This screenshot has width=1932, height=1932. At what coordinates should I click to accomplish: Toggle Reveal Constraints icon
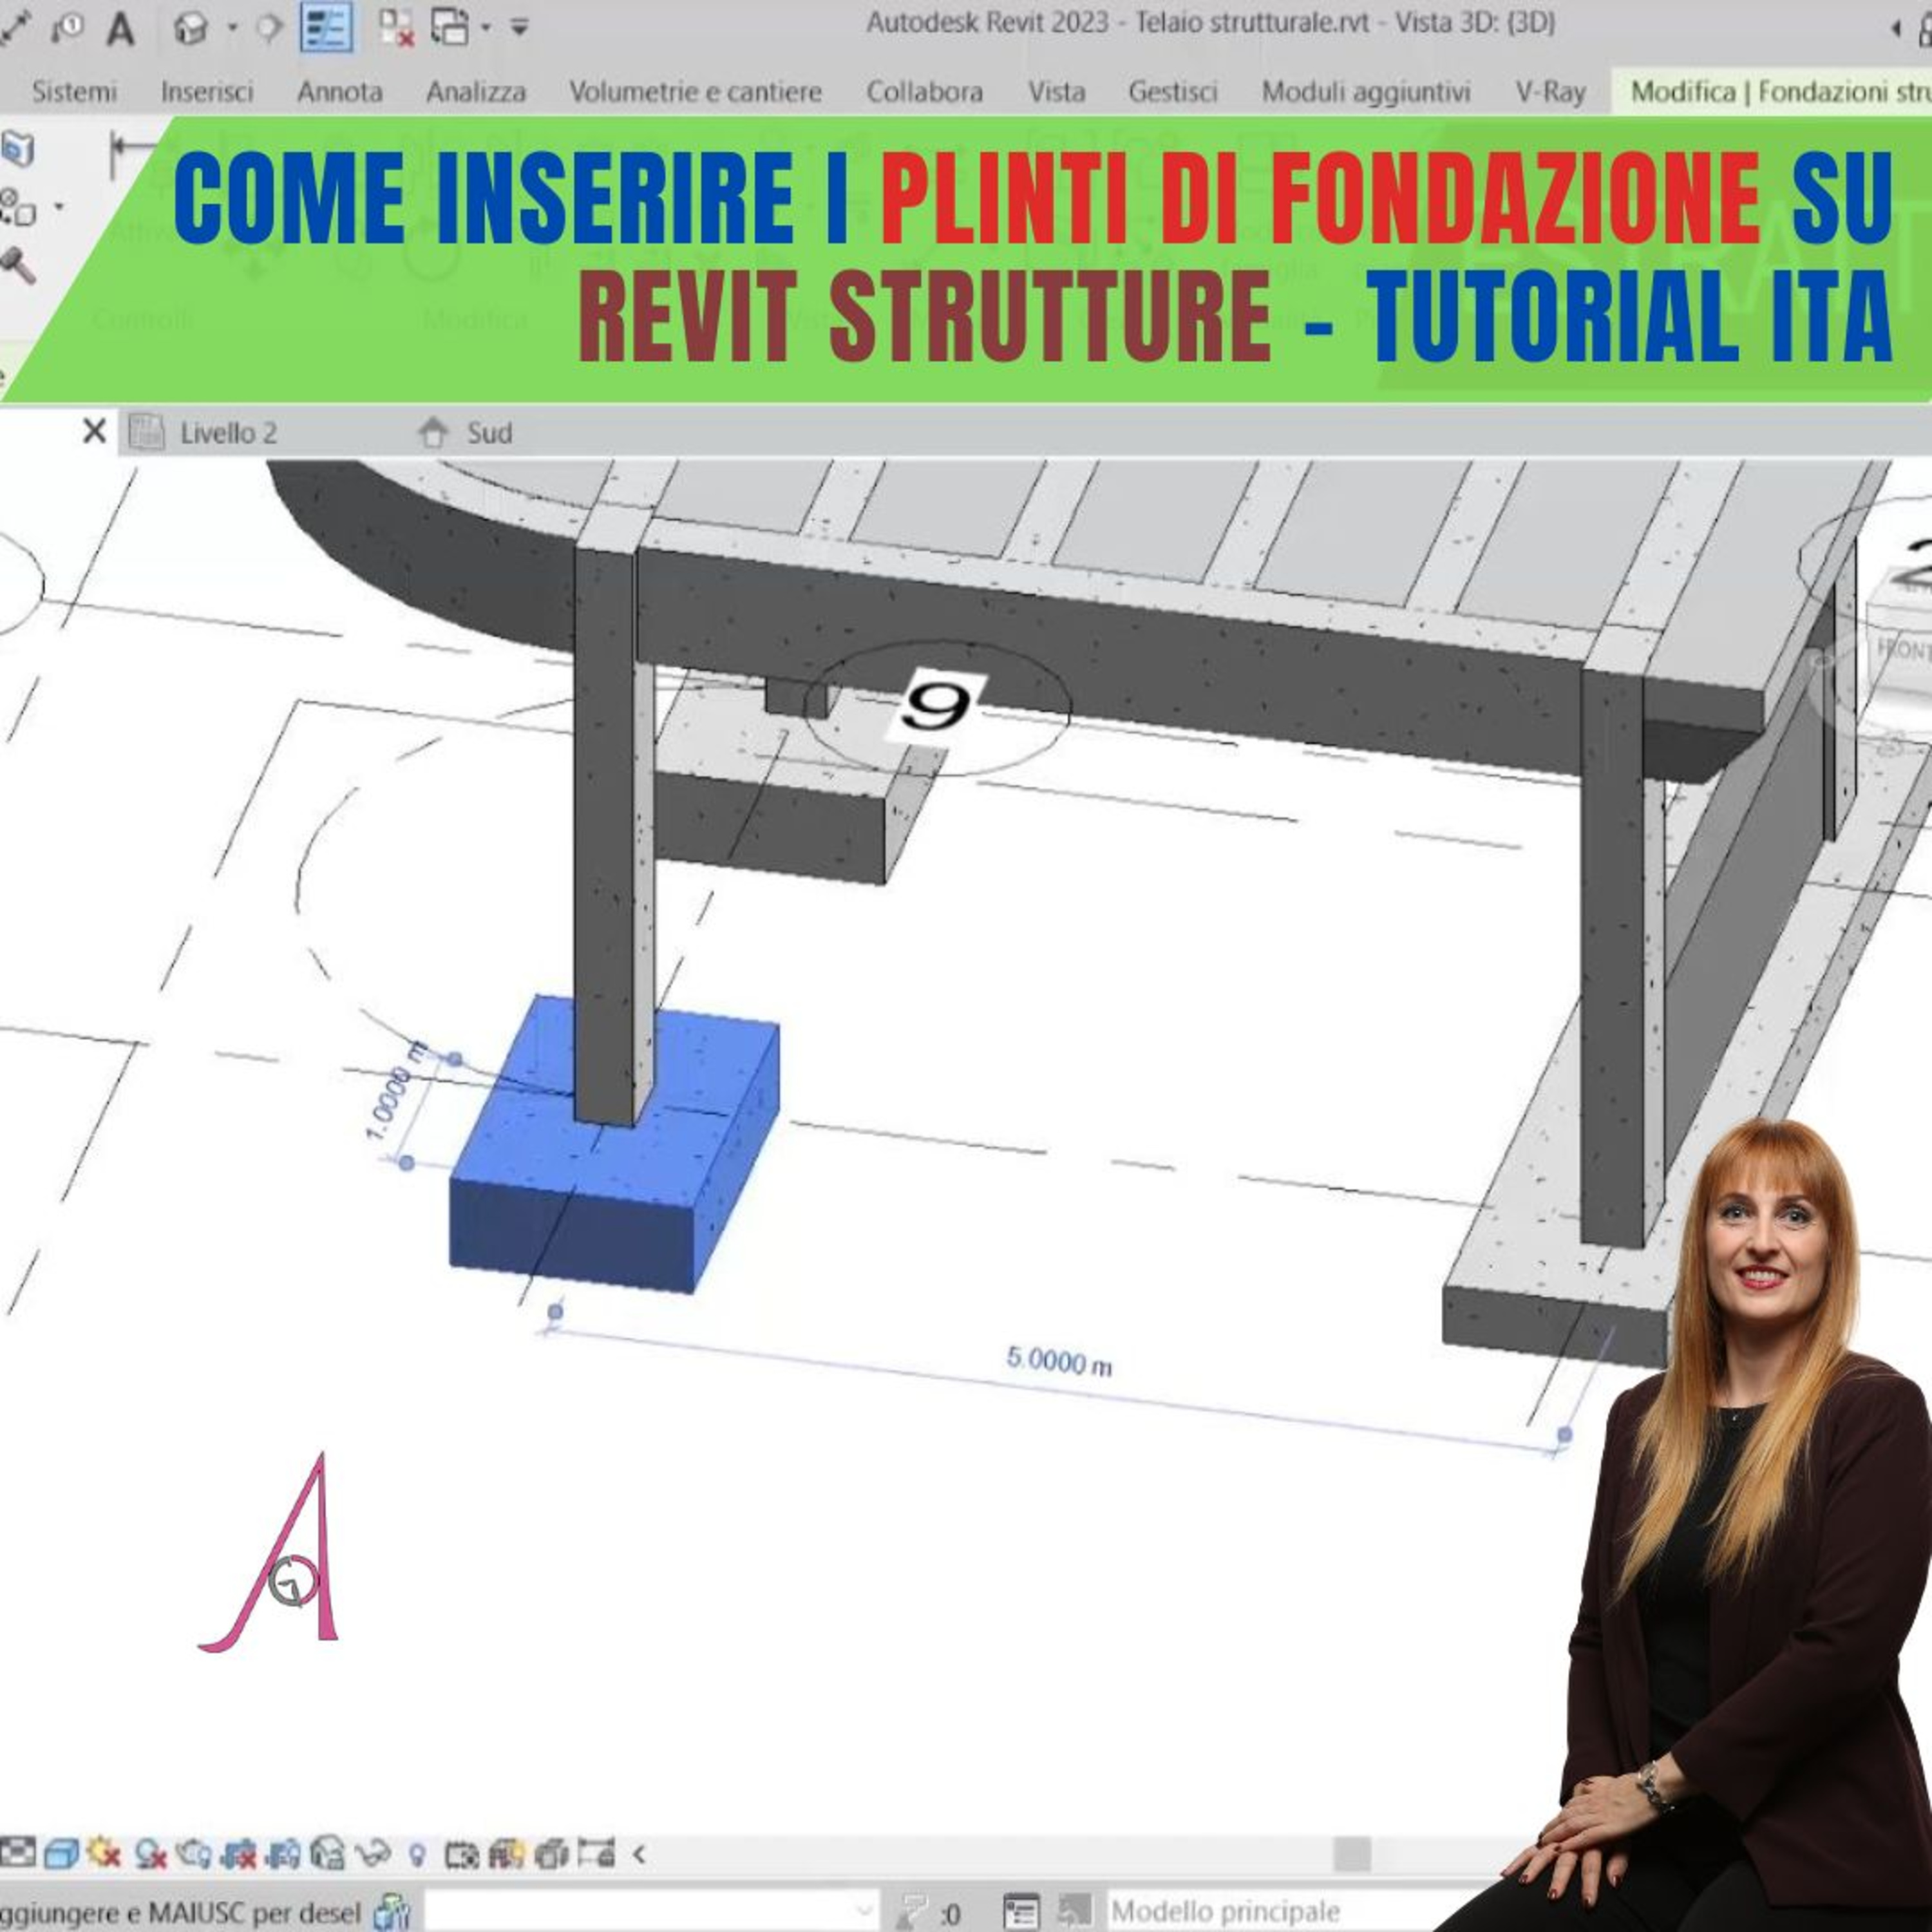[x=596, y=1853]
